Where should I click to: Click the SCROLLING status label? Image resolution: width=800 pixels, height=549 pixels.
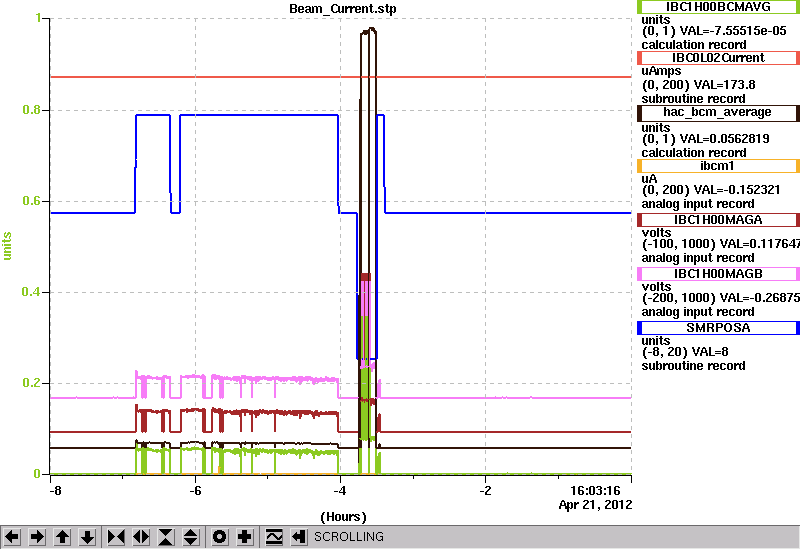349,537
